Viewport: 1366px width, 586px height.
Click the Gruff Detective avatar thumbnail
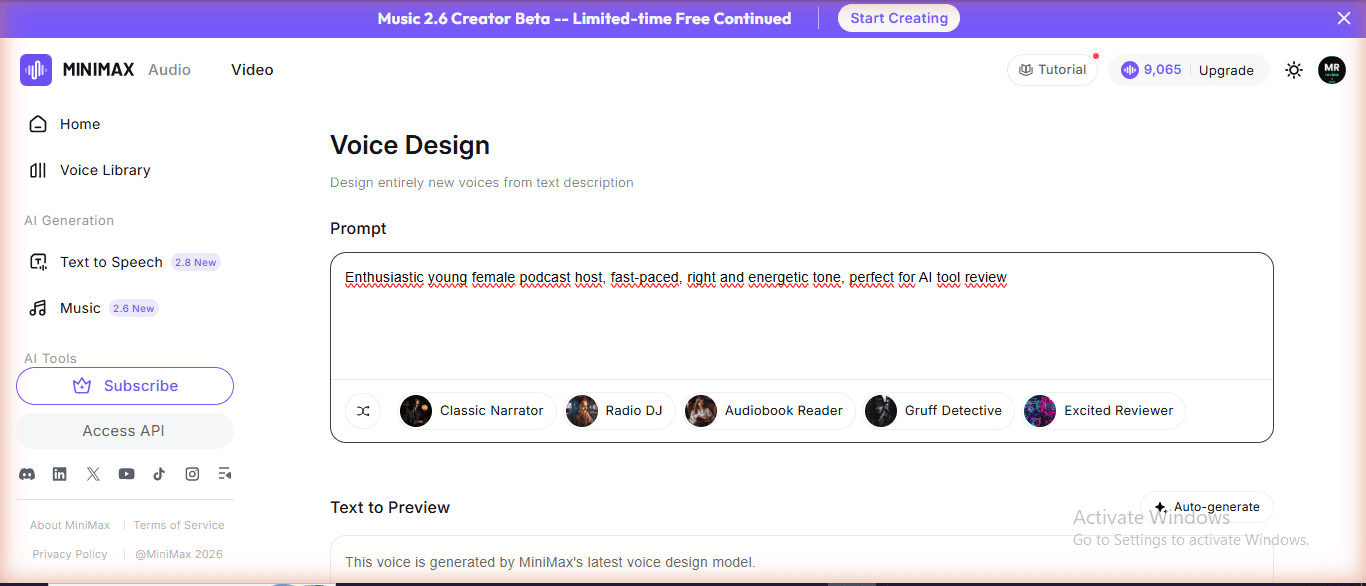tap(881, 411)
